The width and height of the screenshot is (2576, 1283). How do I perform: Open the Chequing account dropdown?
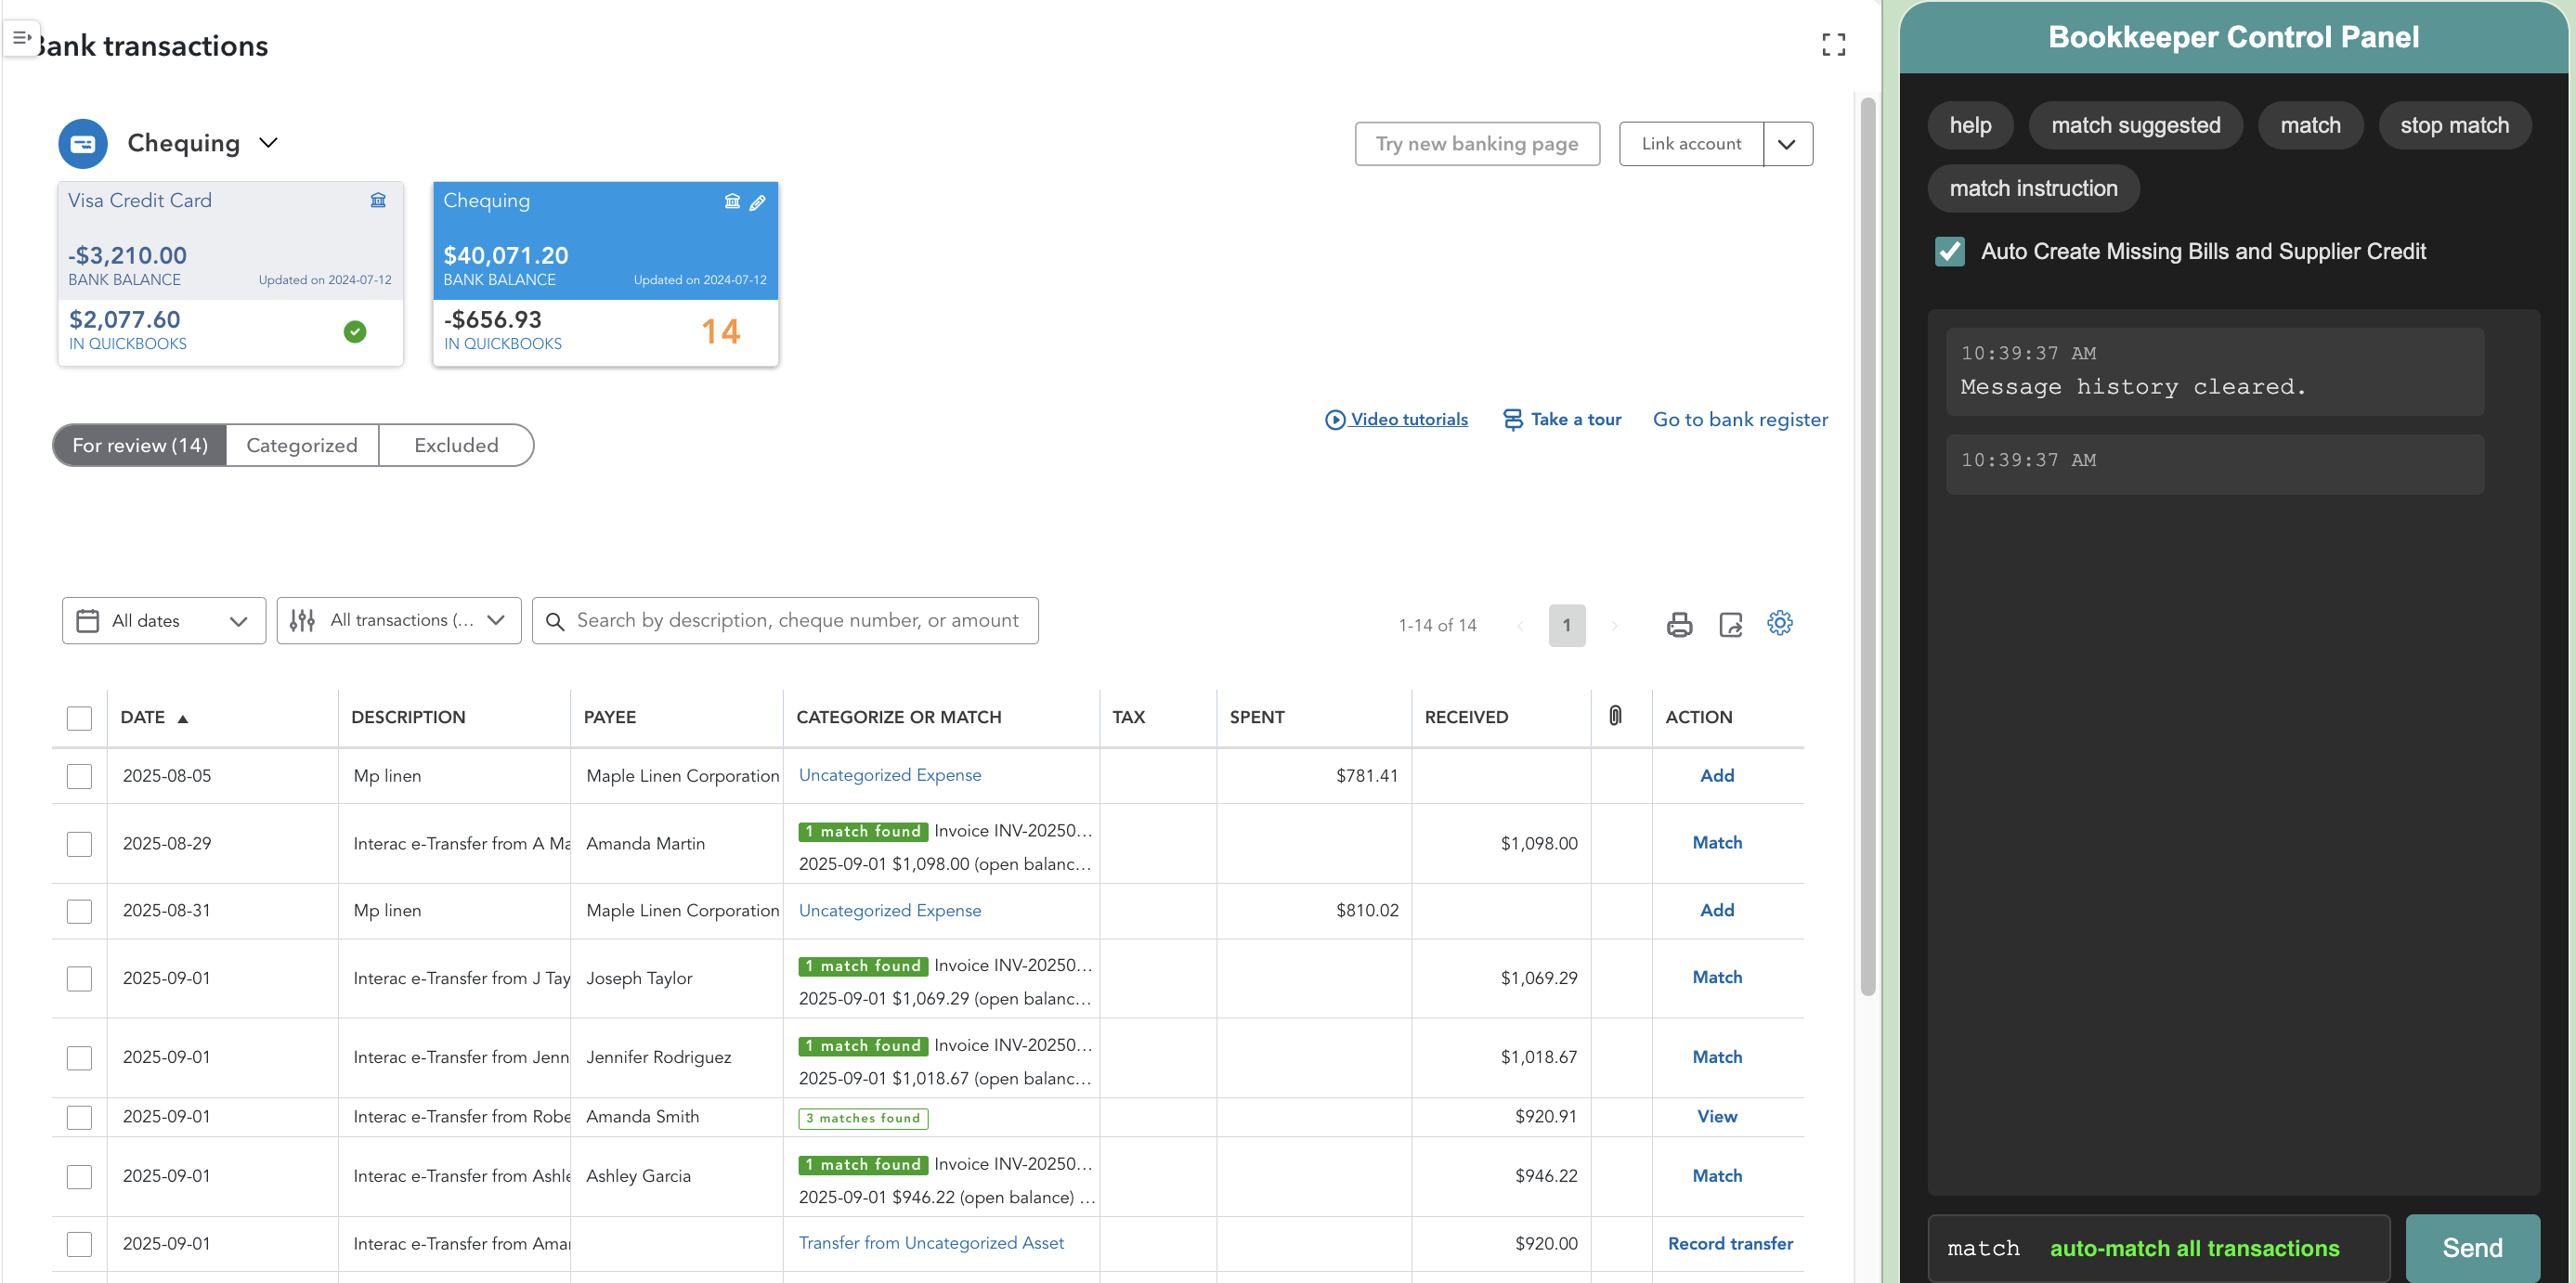(x=268, y=142)
